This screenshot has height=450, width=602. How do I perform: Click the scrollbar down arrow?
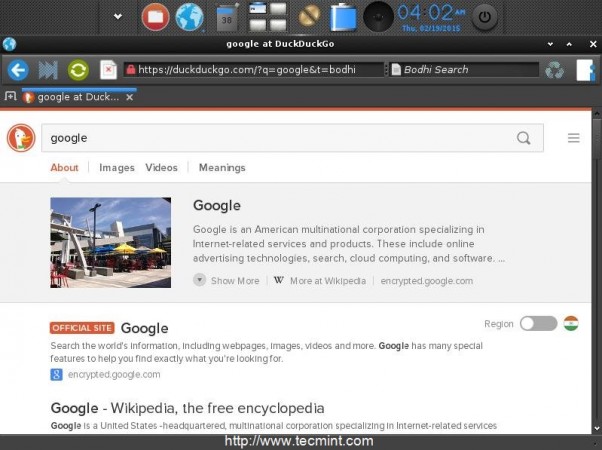[x=597, y=428]
